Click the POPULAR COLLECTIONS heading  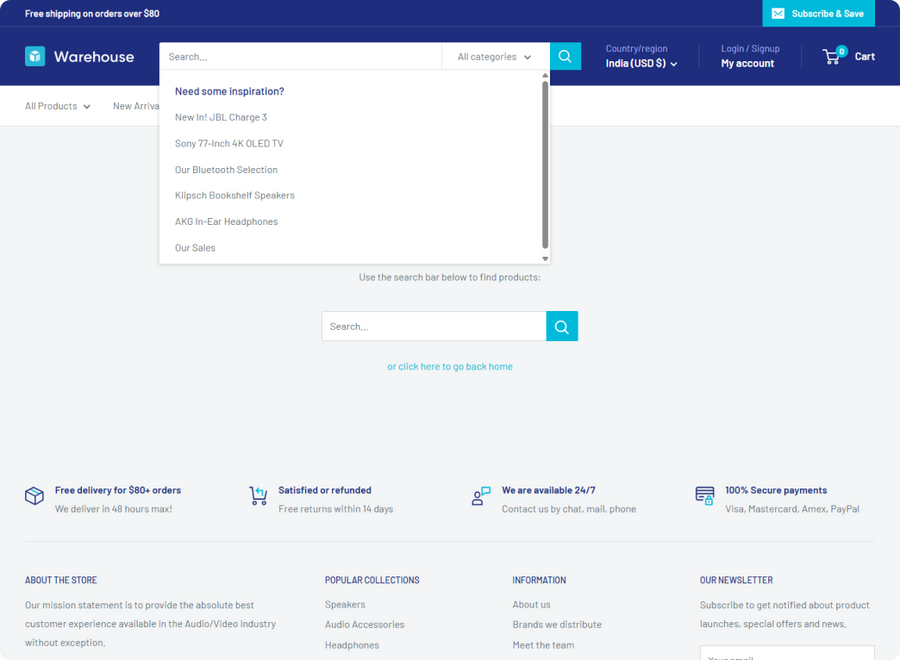point(372,580)
